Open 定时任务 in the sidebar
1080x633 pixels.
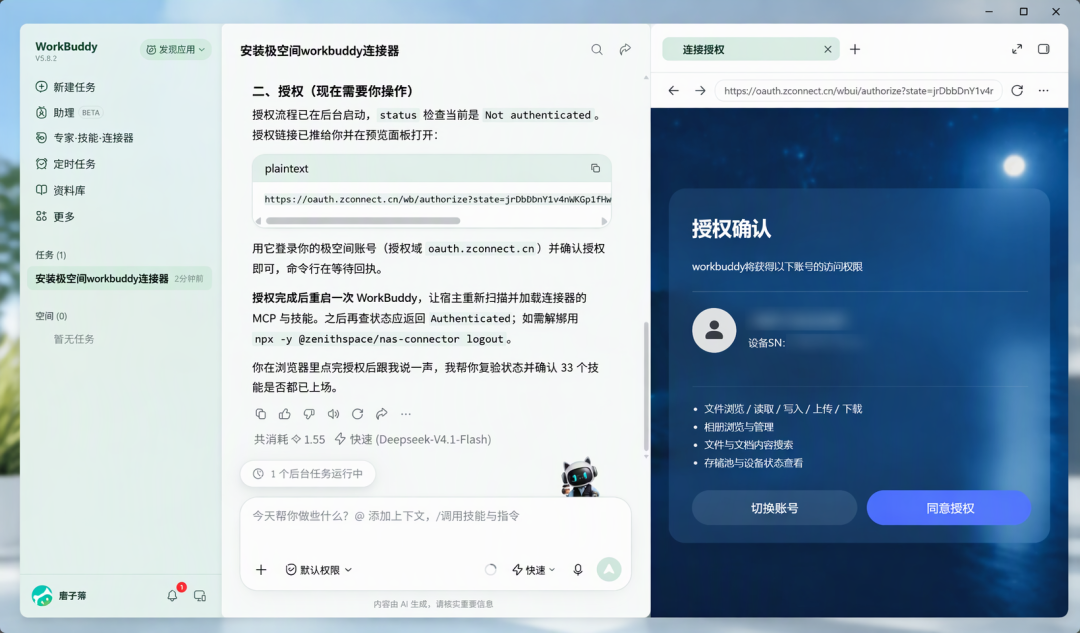(x=65, y=164)
